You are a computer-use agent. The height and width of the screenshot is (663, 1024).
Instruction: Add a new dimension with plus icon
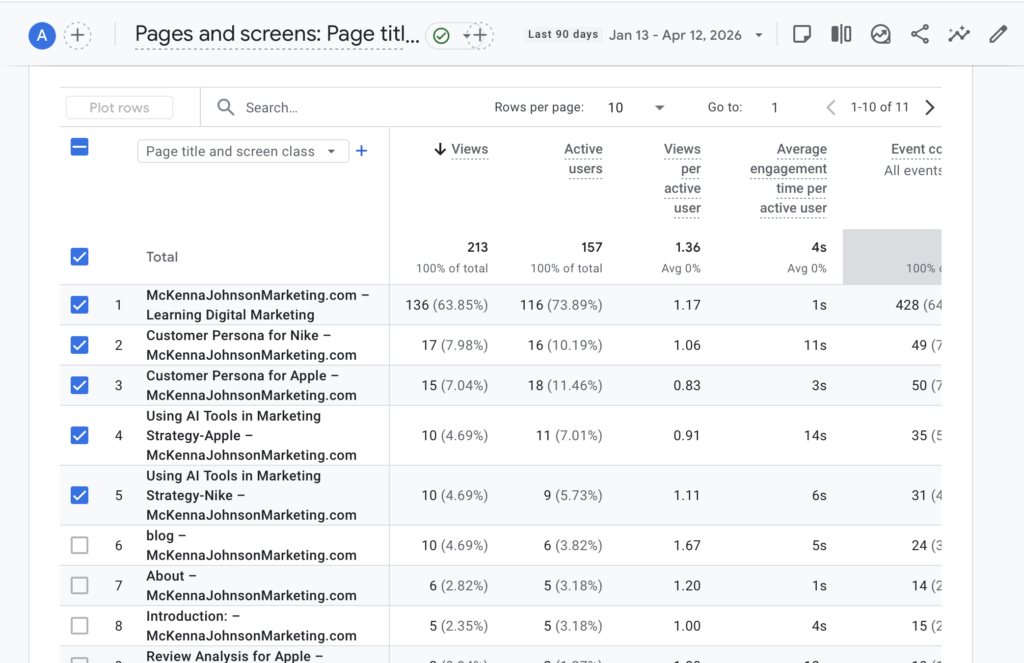point(362,151)
